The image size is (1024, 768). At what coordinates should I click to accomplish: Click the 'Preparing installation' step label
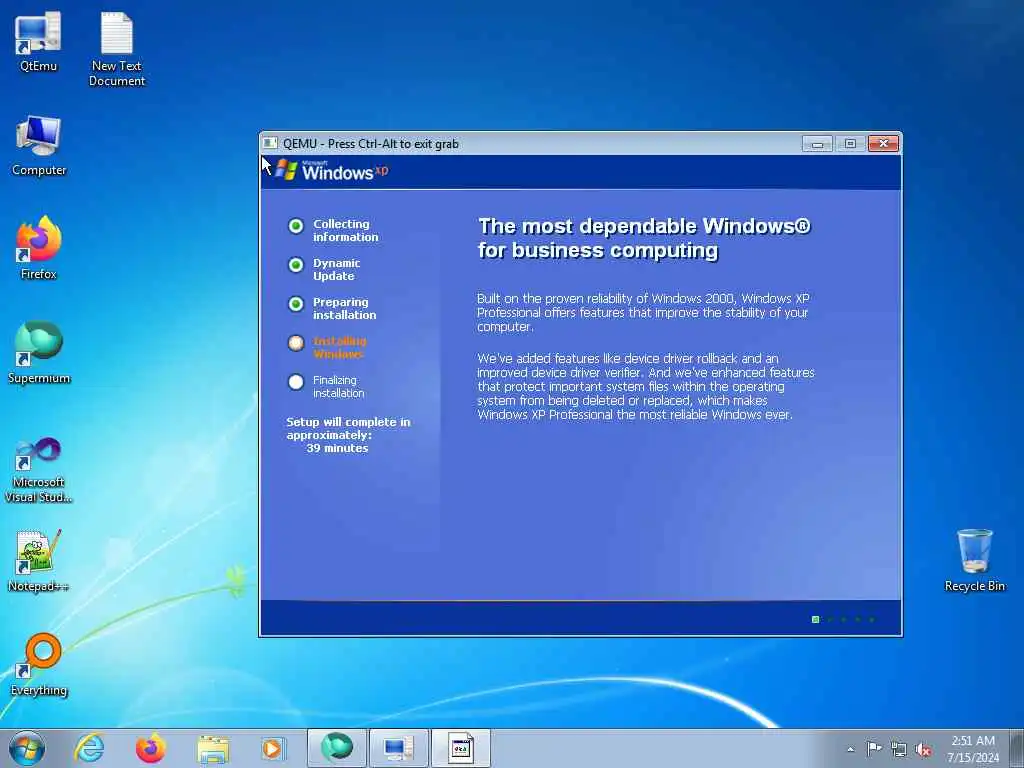click(344, 308)
